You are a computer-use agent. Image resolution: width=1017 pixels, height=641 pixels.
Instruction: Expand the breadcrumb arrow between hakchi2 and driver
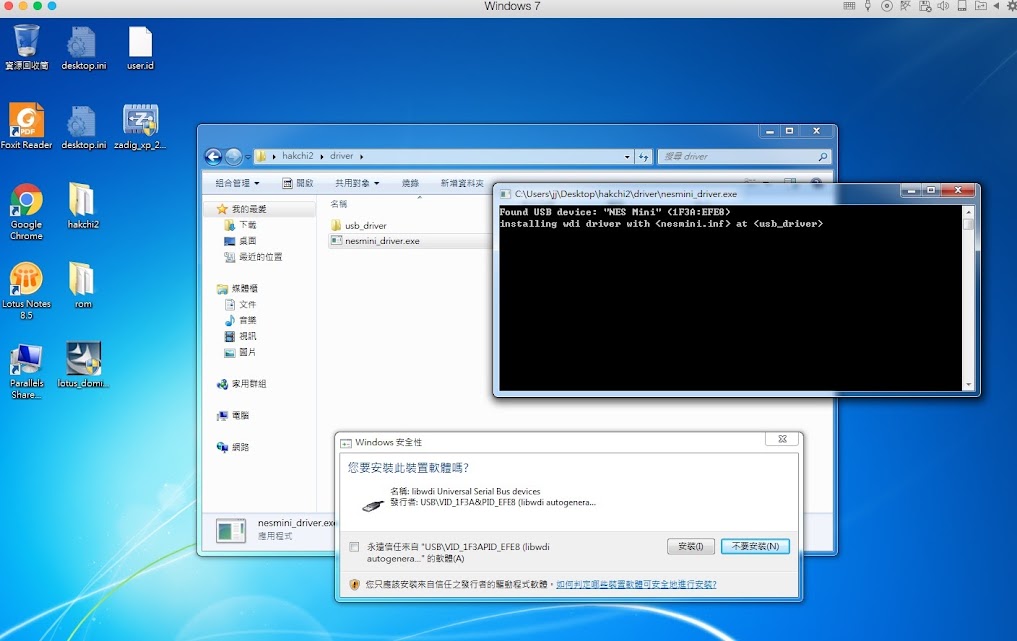(322, 156)
